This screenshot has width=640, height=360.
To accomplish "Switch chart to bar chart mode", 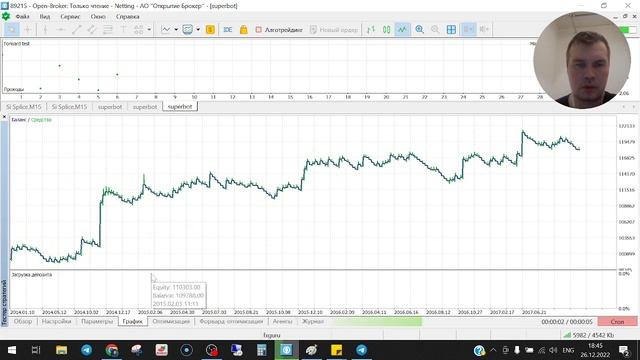I will 371,29.
